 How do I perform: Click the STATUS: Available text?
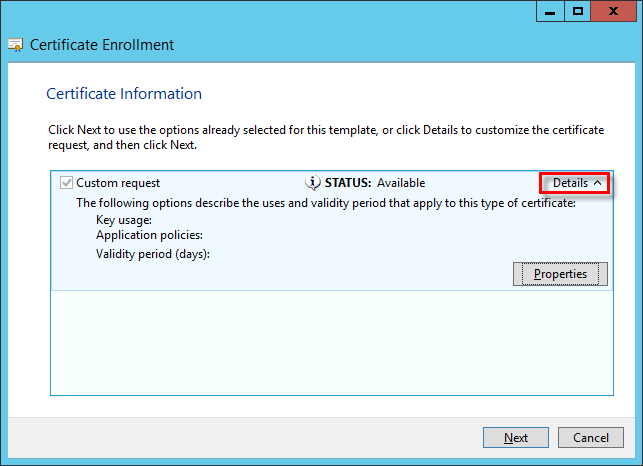click(374, 183)
